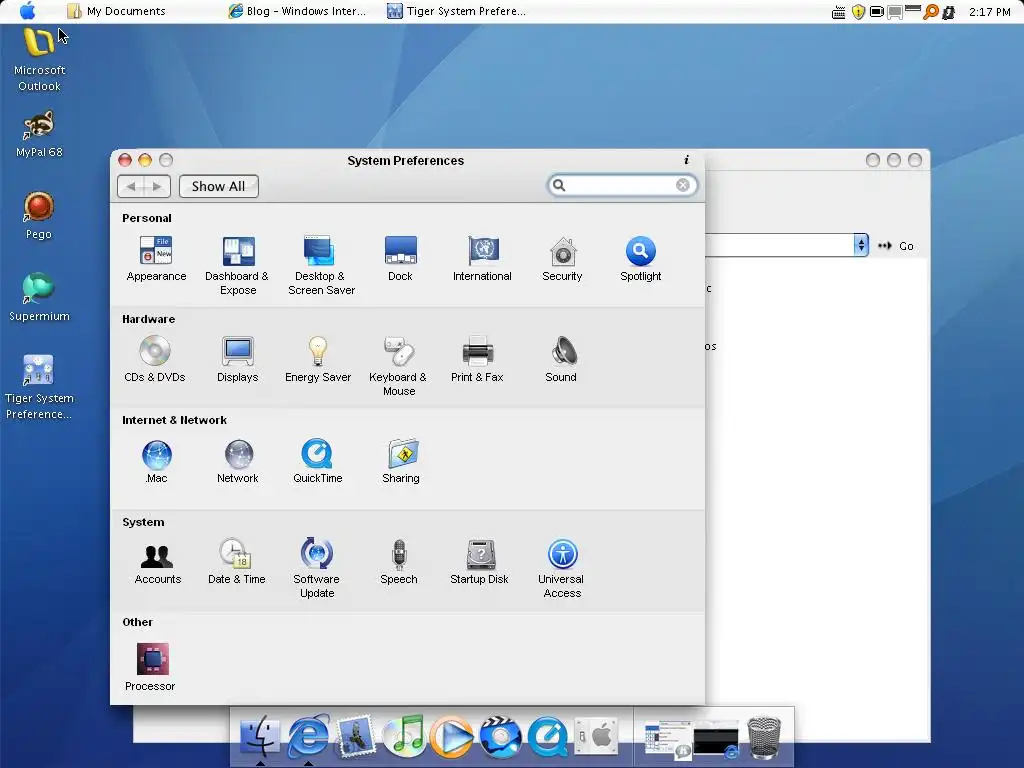1024x768 pixels.
Task: Click the info 'i' icon in title bar
Action: click(686, 160)
